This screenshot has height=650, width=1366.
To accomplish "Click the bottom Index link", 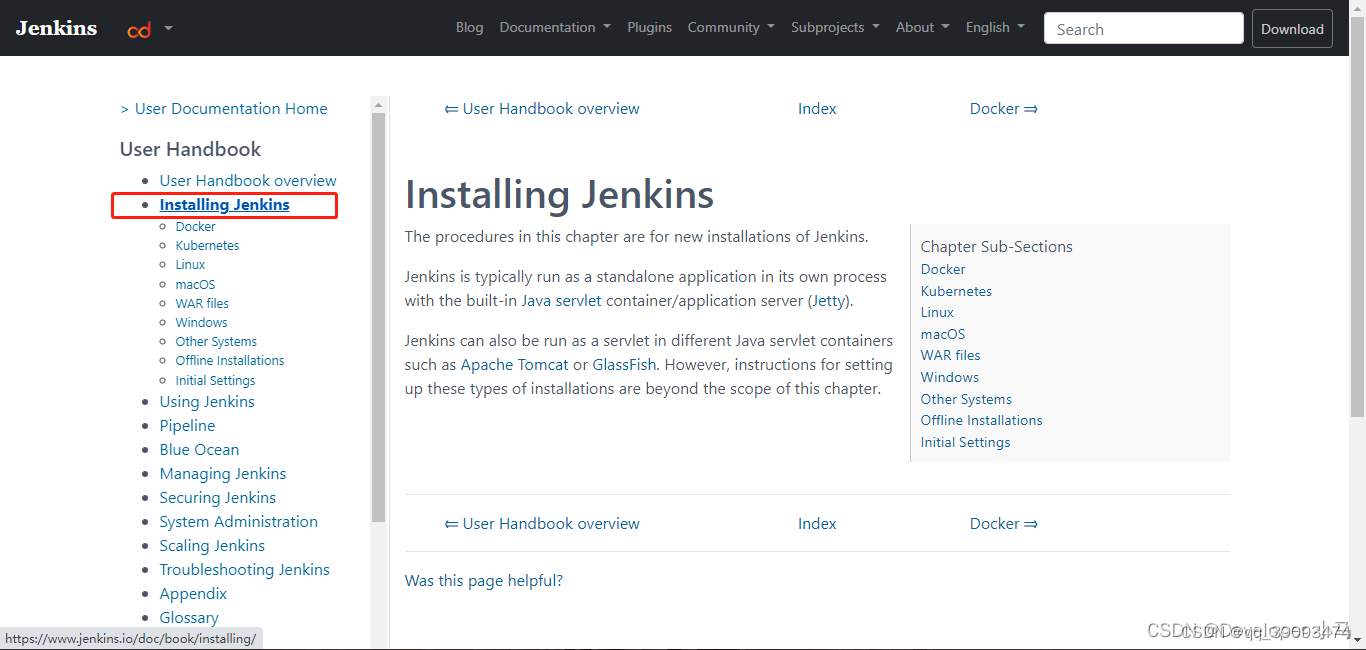I will click(x=817, y=523).
